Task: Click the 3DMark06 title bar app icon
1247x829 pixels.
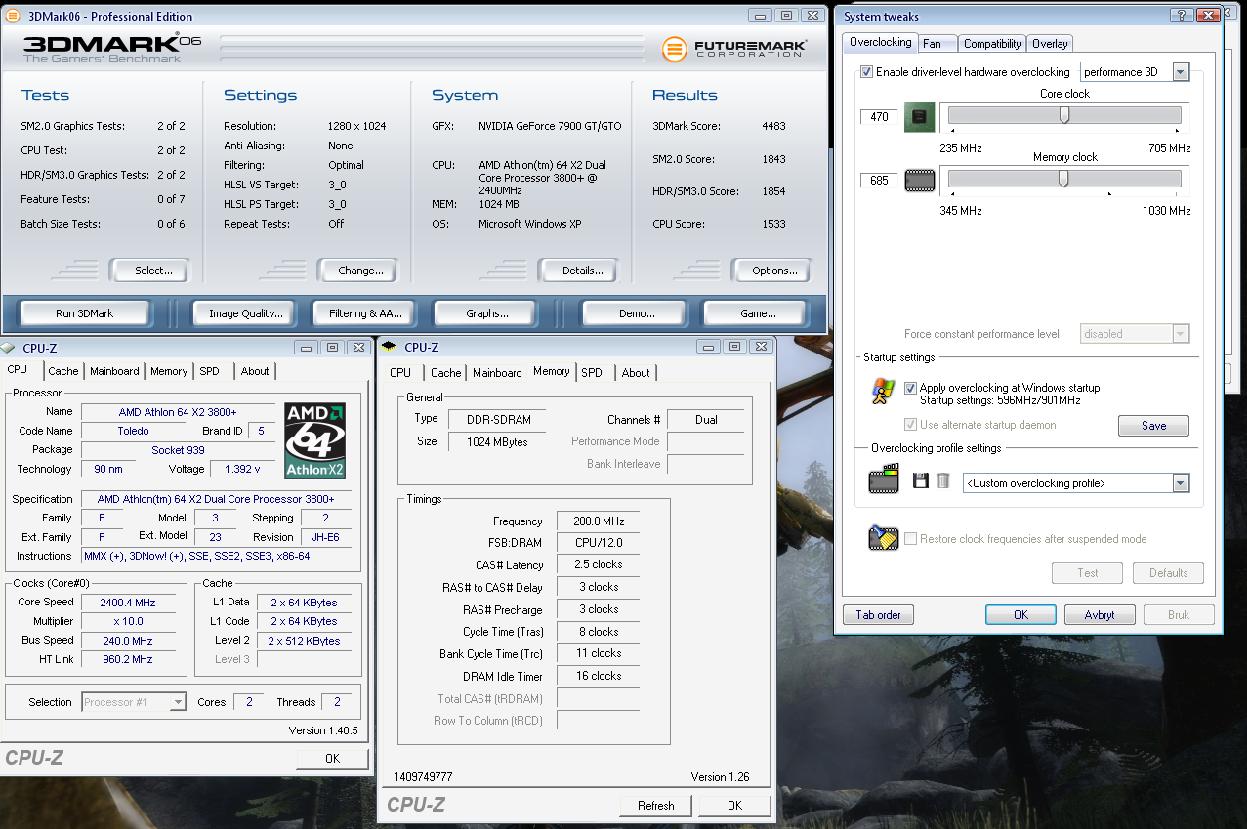Action: tap(14, 16)
